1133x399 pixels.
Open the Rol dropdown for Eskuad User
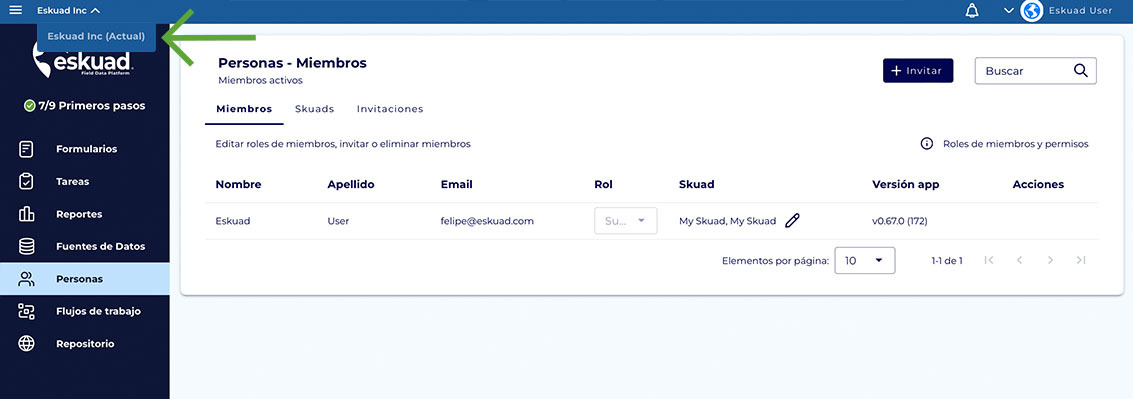(626, 221)
